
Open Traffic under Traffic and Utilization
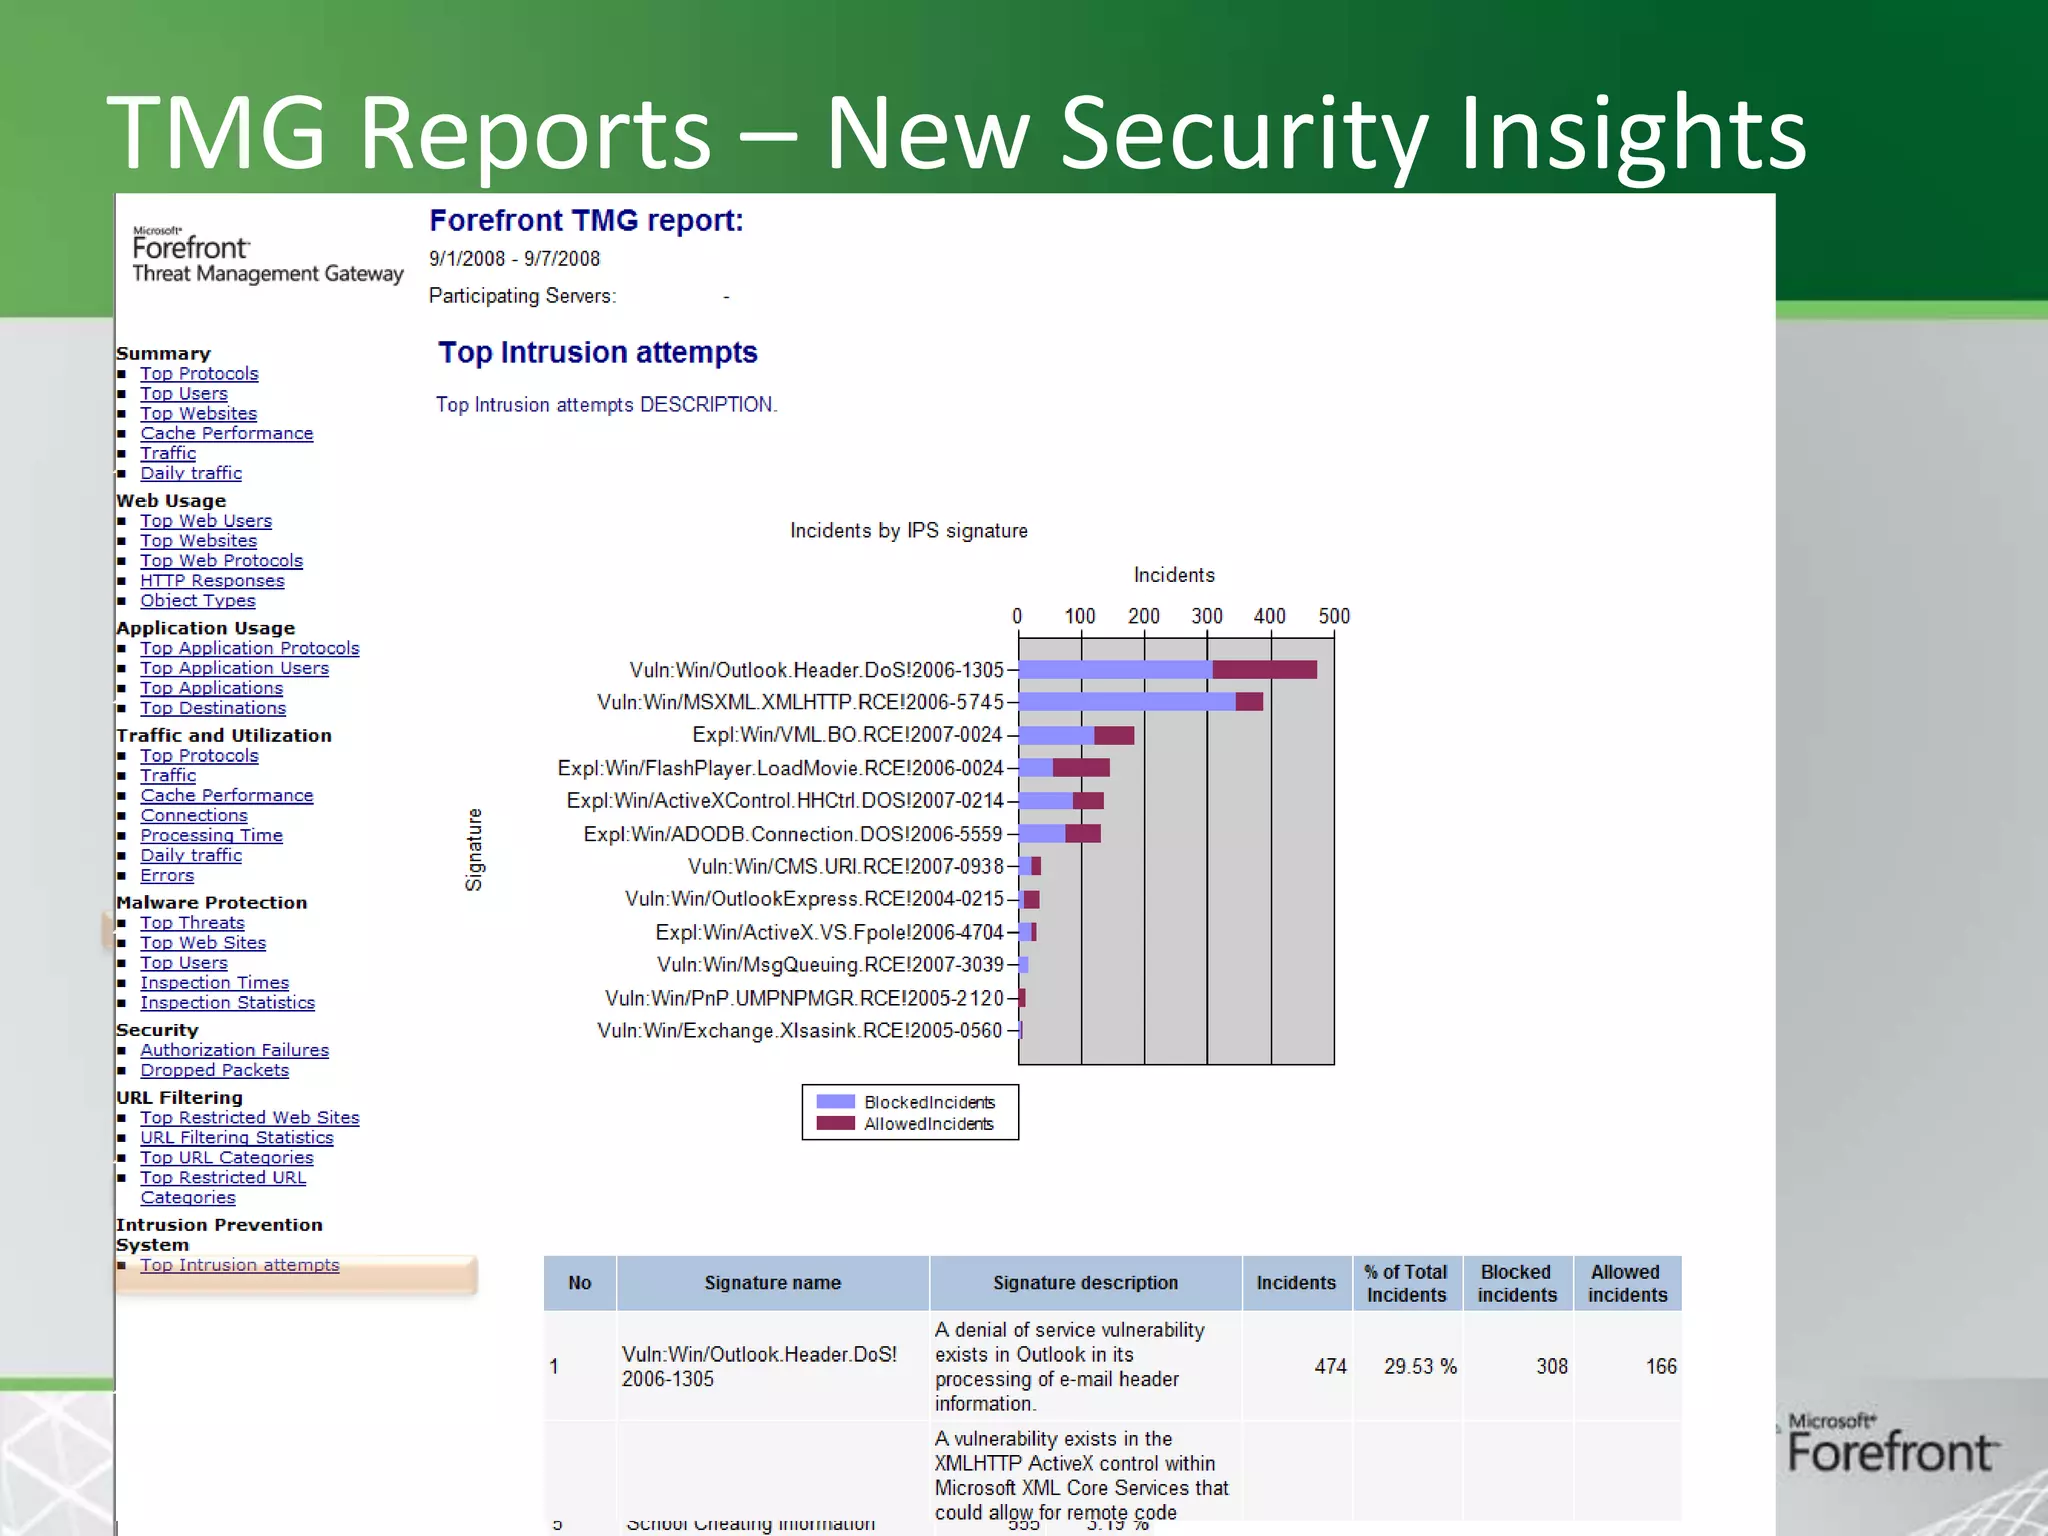[x=168, y=775]
